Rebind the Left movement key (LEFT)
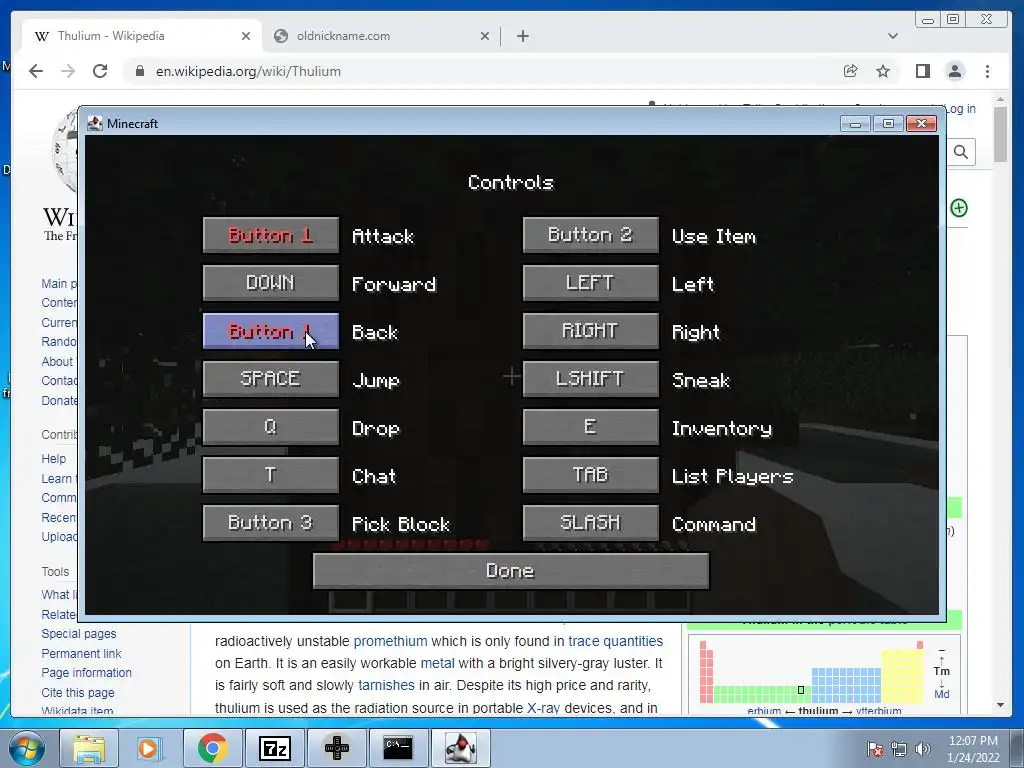1024x768 pixels. (x=590, y=283)
